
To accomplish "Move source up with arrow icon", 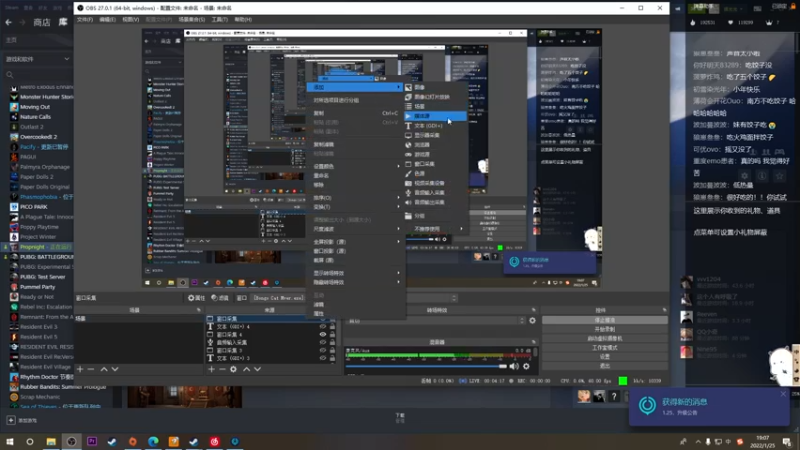I will [246, 369].
